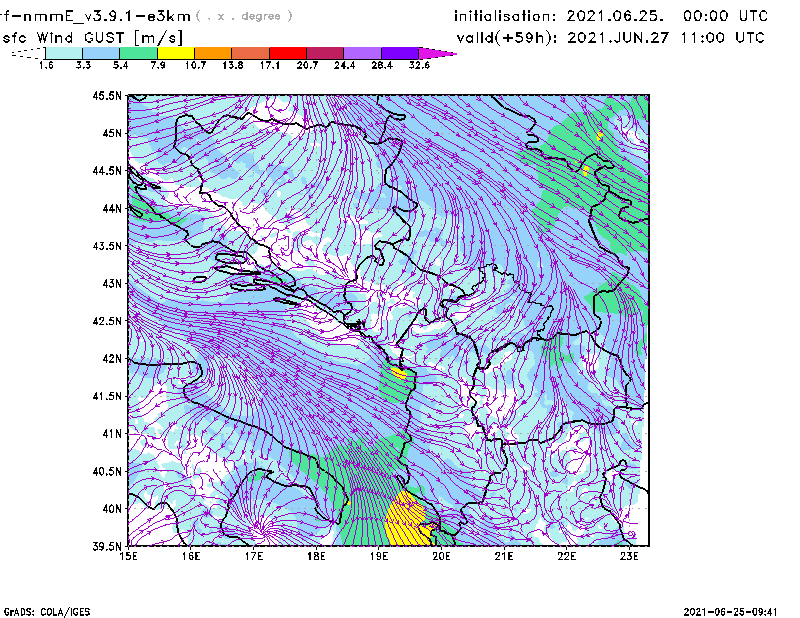This screenshot has height=618, width=800.
Task: Click the 45.5N latitude label
Action: [x=107, y=96]
